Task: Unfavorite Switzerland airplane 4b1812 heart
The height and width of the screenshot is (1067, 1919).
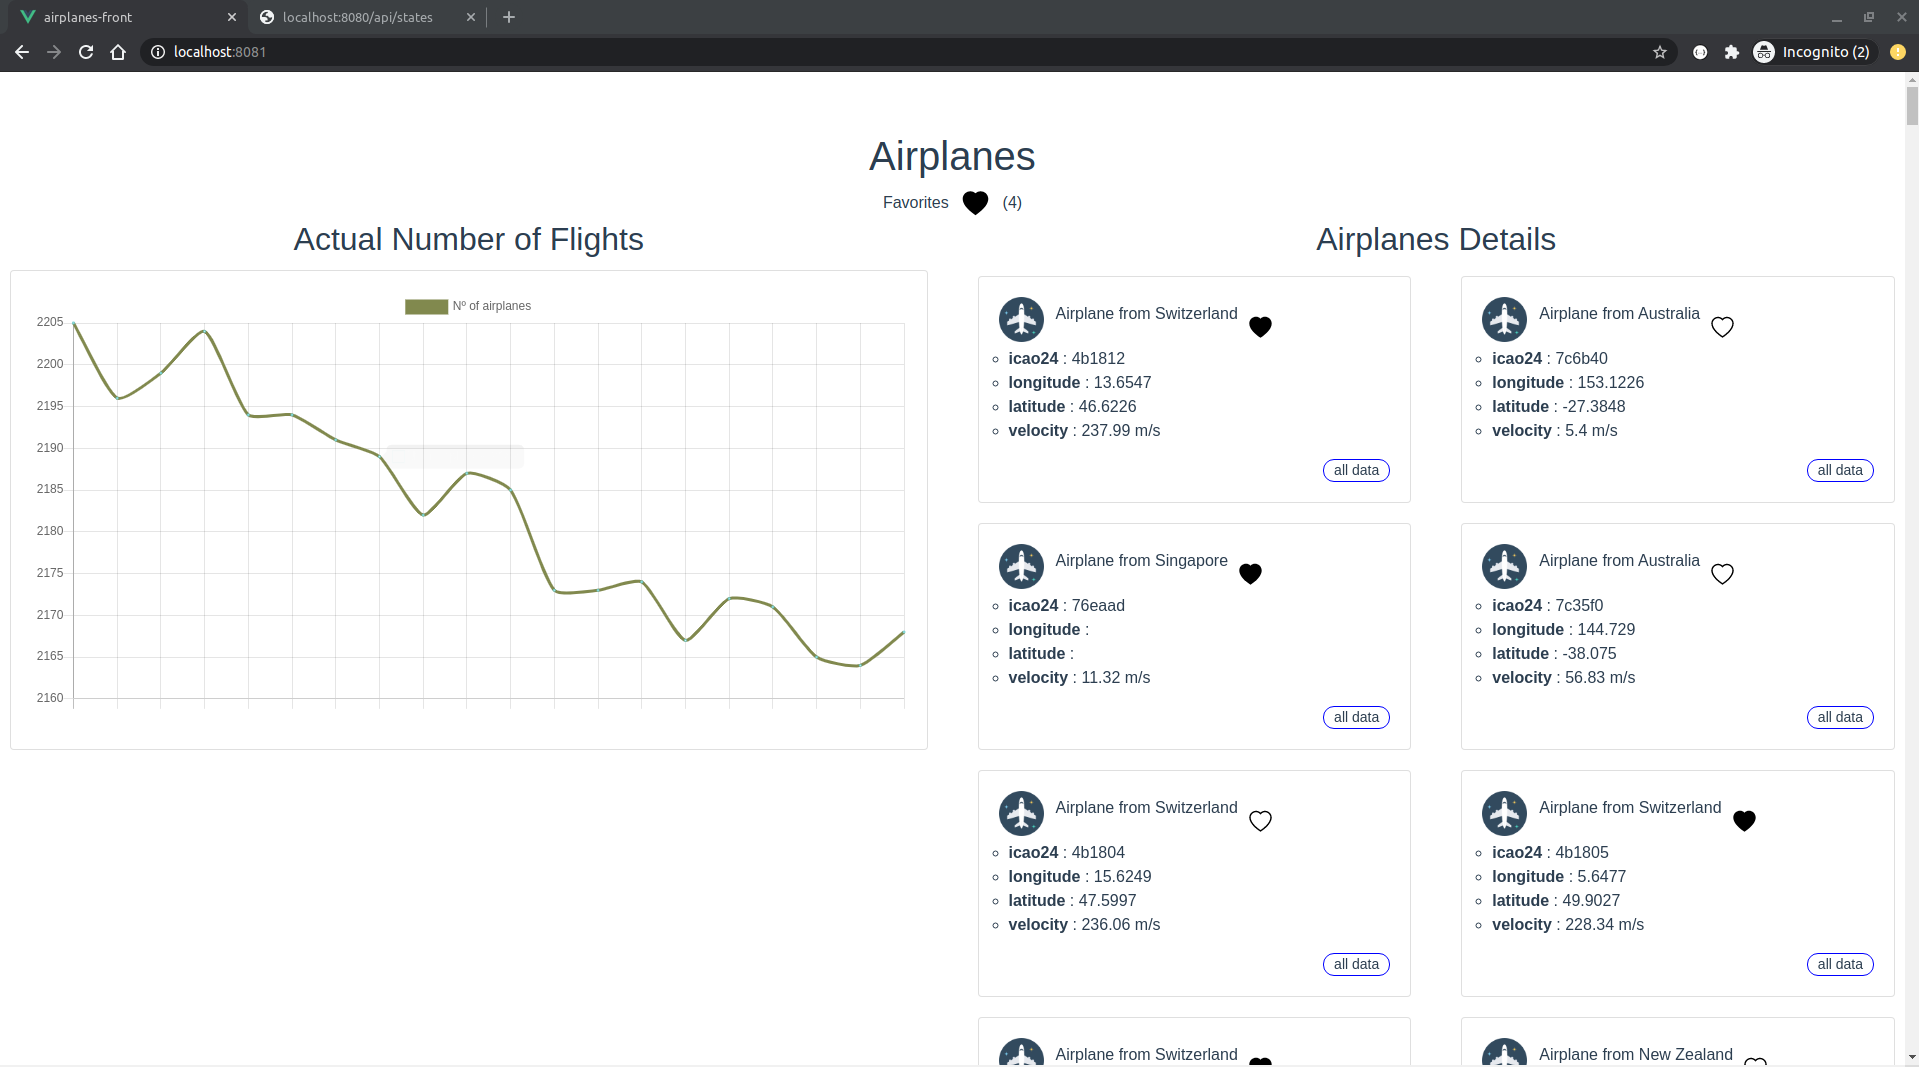Action: coord(1260,327)
